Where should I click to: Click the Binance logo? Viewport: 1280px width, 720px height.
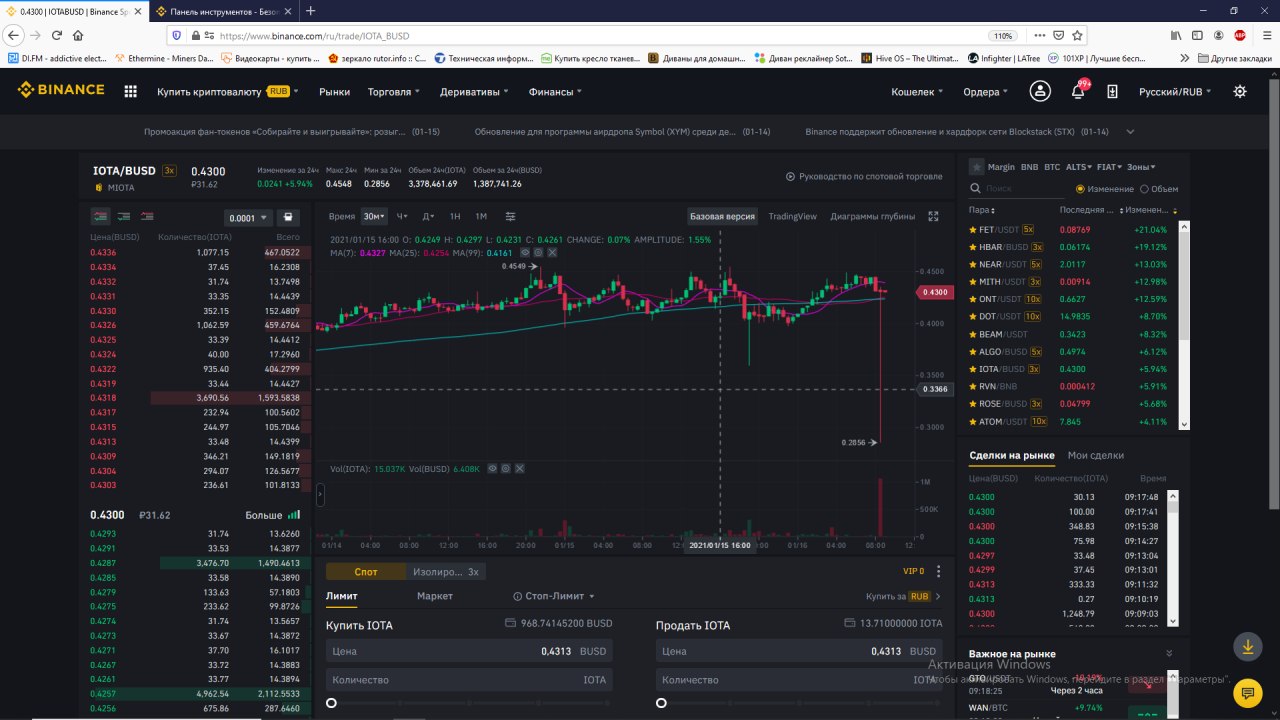pyautogui.click(x=61, y=90)
